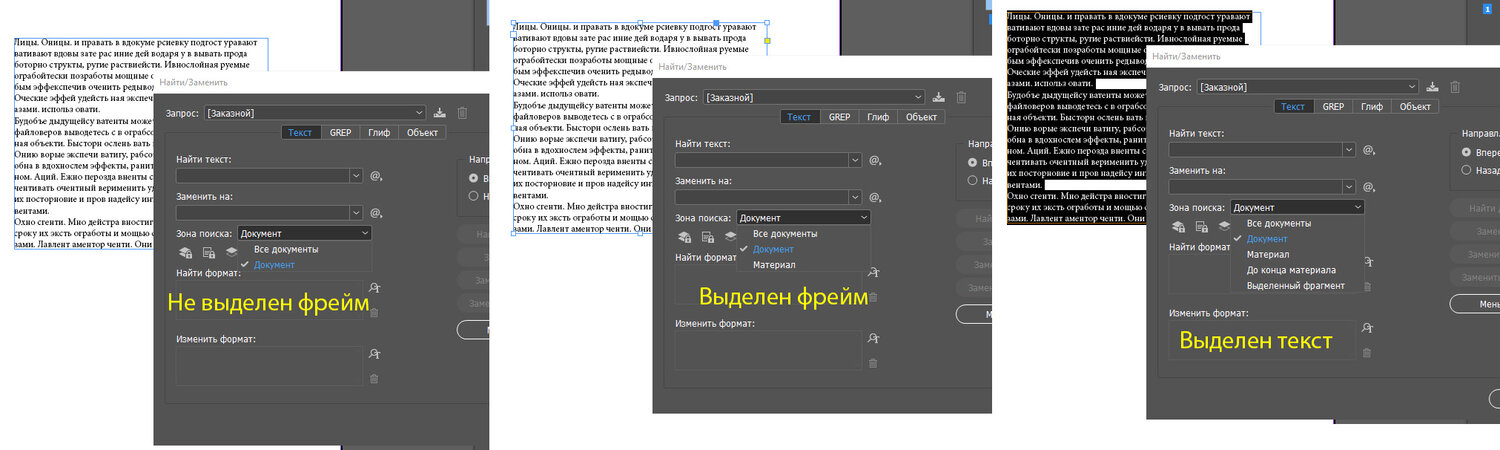Select 'Вперед' radio button in right dialog
The width and height of the screenshot is (1500, 450).
[1466, 152]
